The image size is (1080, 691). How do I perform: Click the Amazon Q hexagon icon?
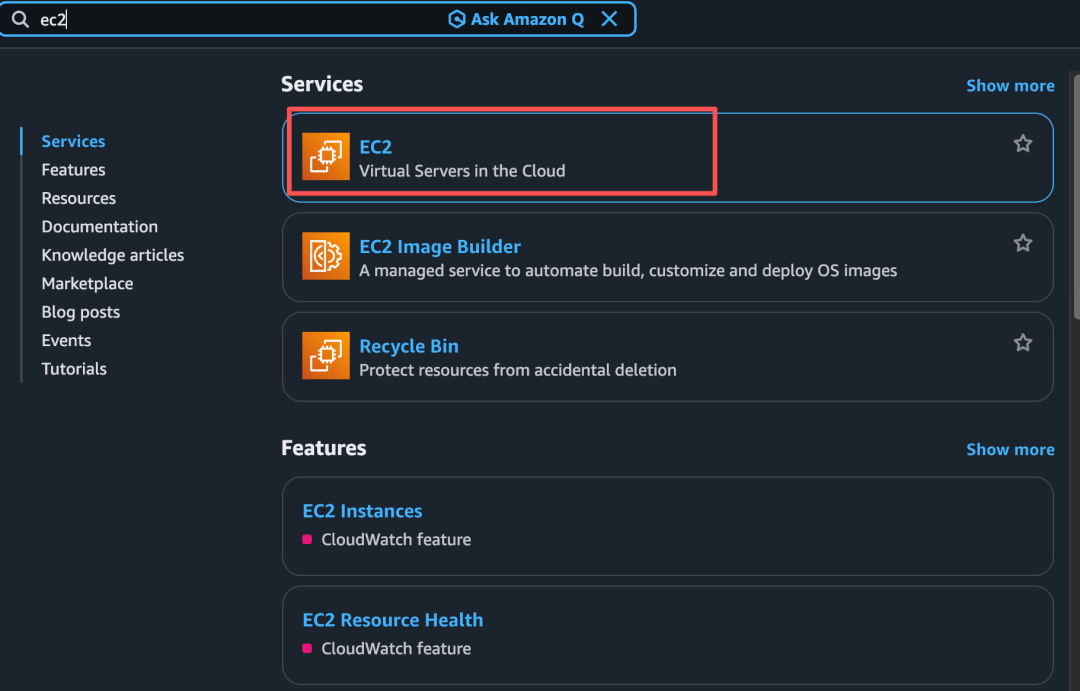[x=457, y=19]
